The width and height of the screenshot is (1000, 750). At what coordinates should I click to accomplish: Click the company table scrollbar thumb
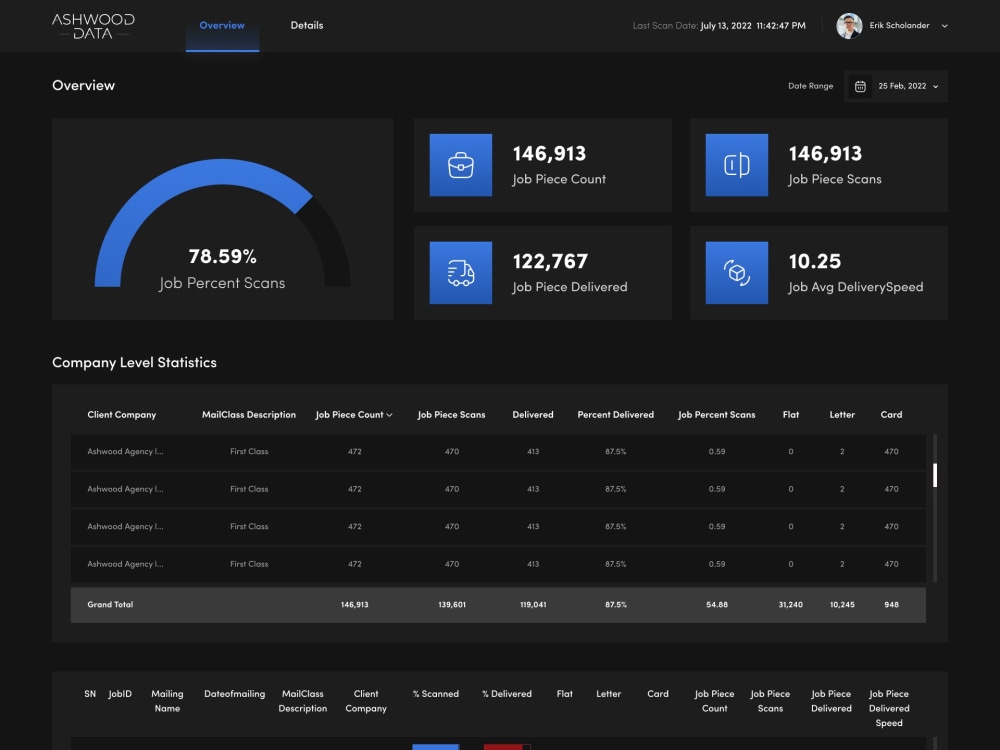point(935,475)
